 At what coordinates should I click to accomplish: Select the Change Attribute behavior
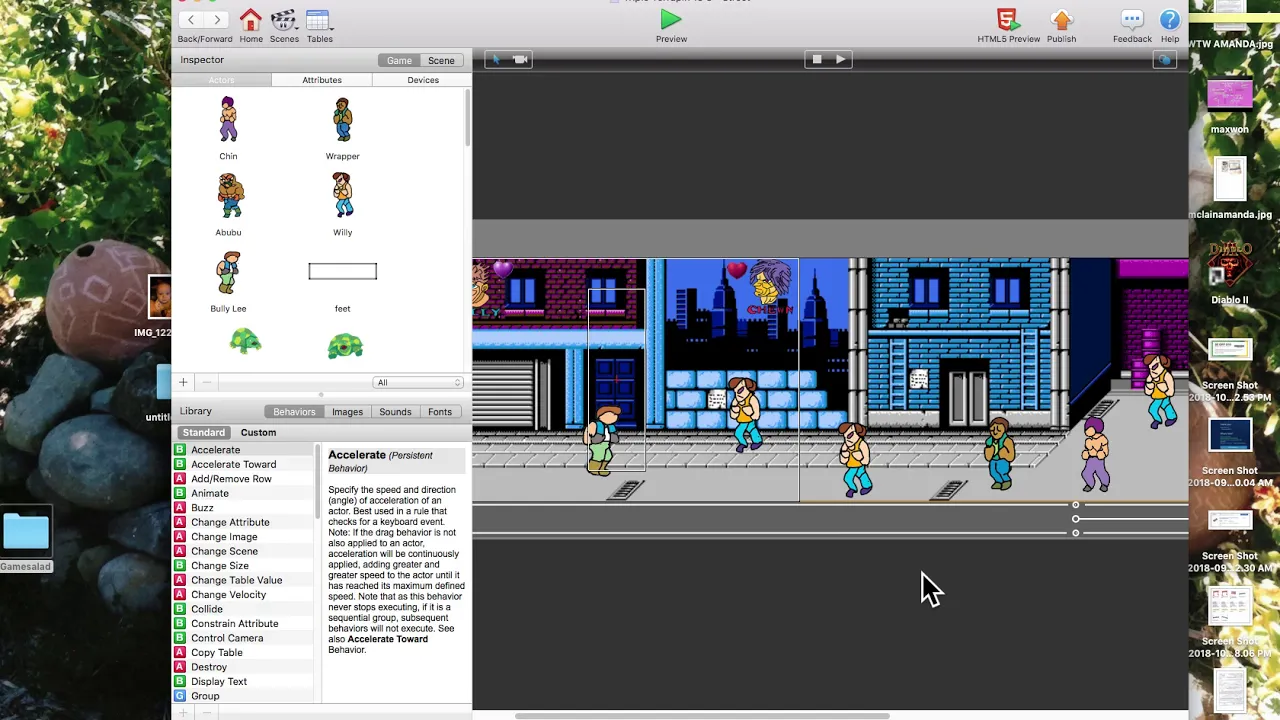pos(244,522)
